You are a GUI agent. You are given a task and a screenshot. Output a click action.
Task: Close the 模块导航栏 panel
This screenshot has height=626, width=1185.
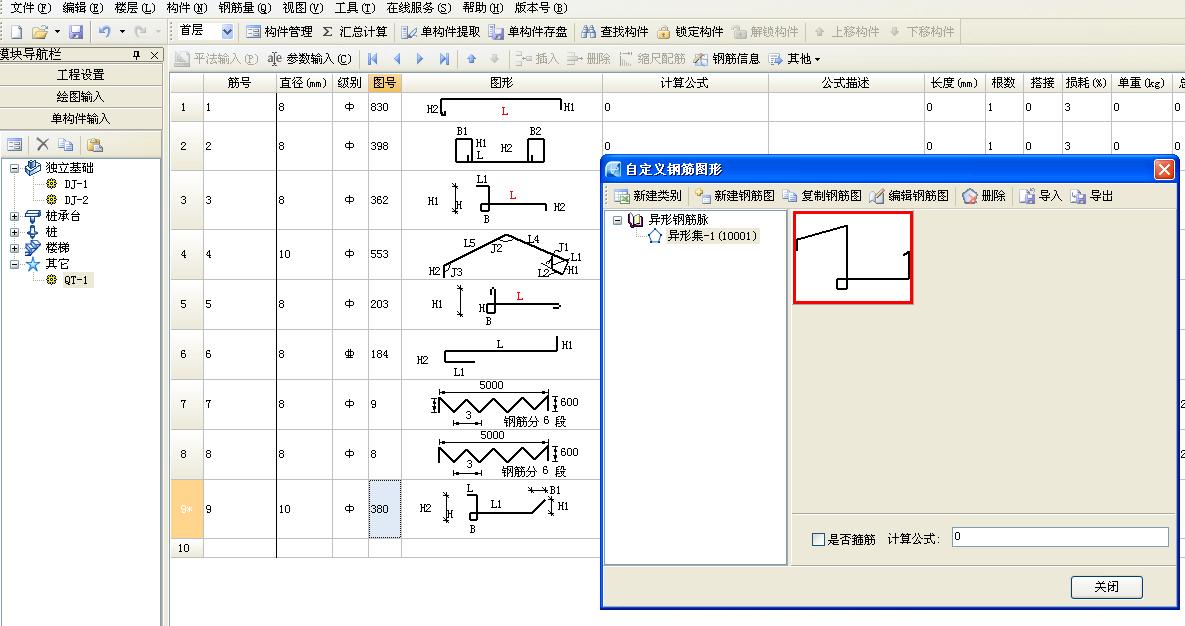154,55
